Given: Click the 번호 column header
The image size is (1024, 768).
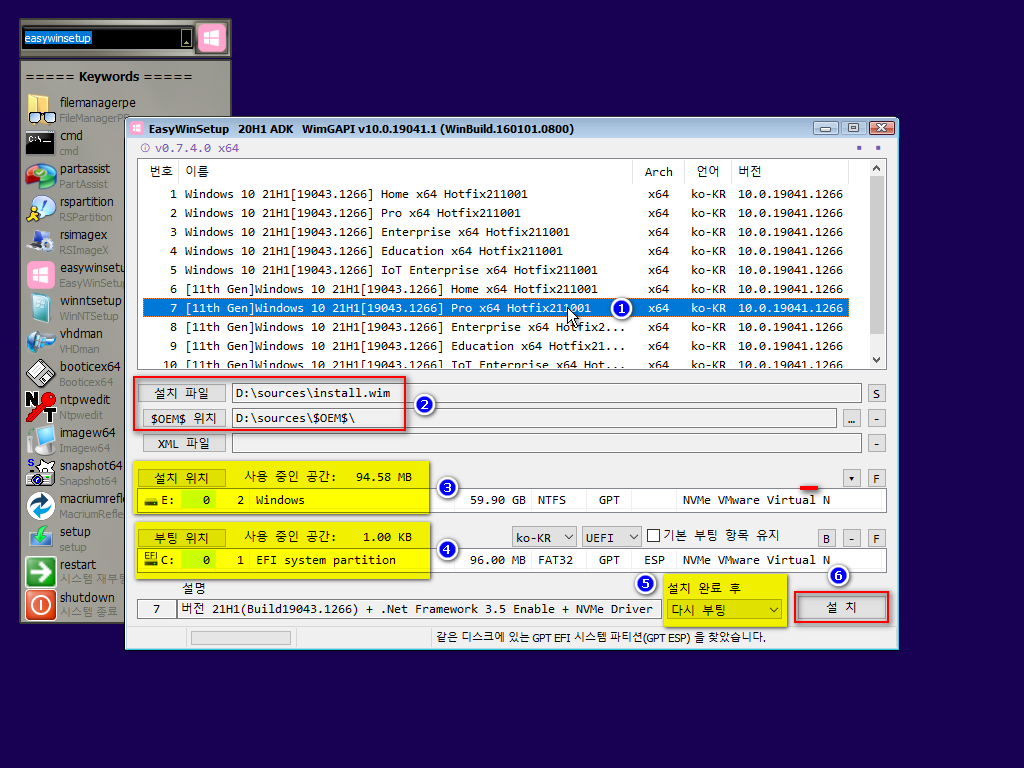Looking at the screenshot, I should [160, 171].
